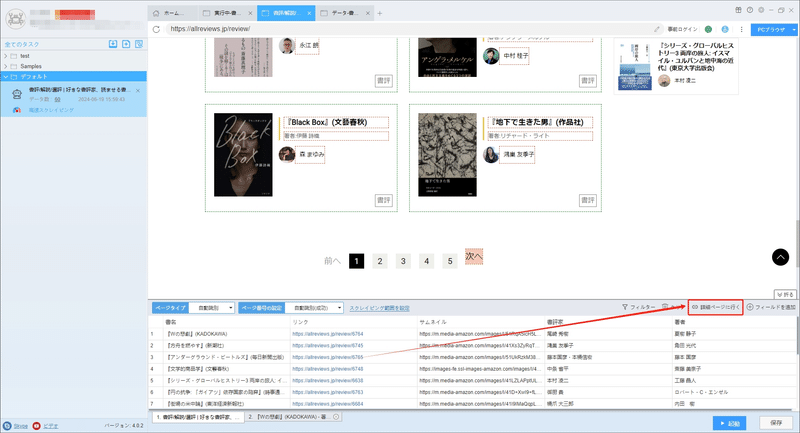Image resolution: width=800 pixels, height=433 pixels.
Task: Go to page 5 in pagination
Action: click(450, 261)
